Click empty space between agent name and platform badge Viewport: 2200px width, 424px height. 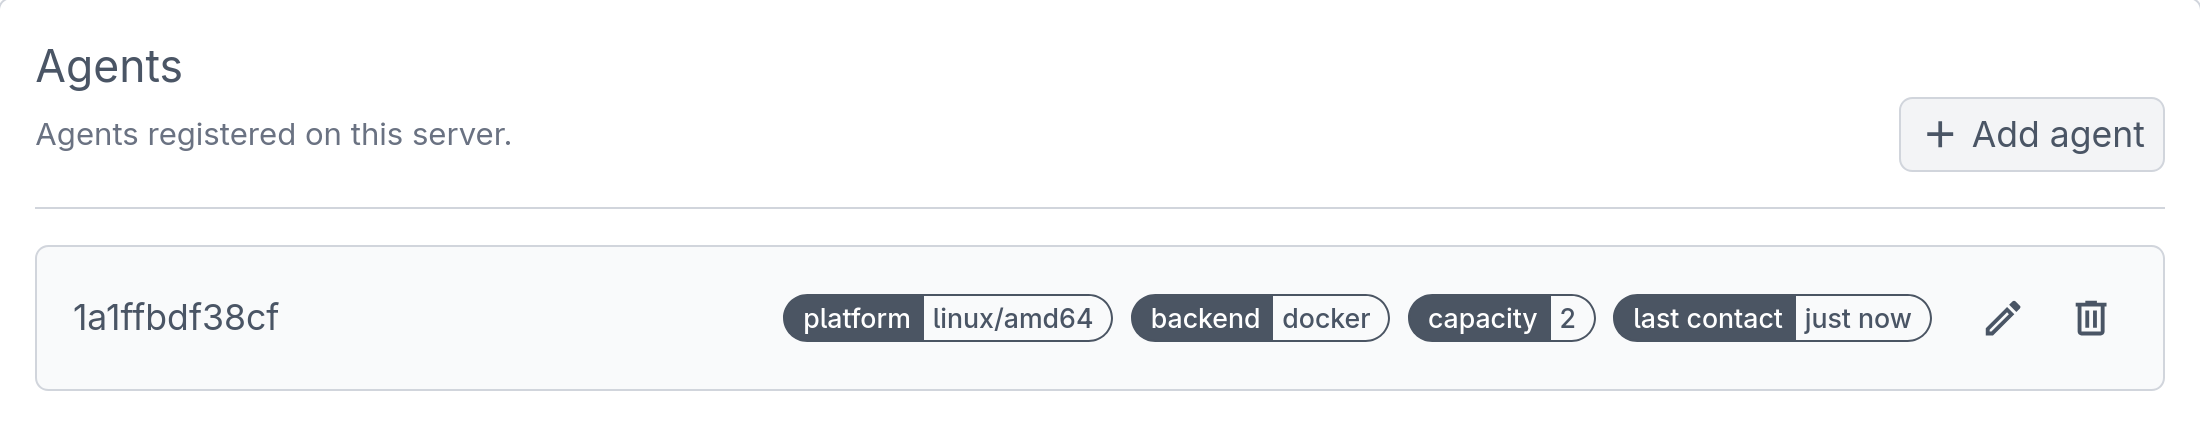click(530, 318)
